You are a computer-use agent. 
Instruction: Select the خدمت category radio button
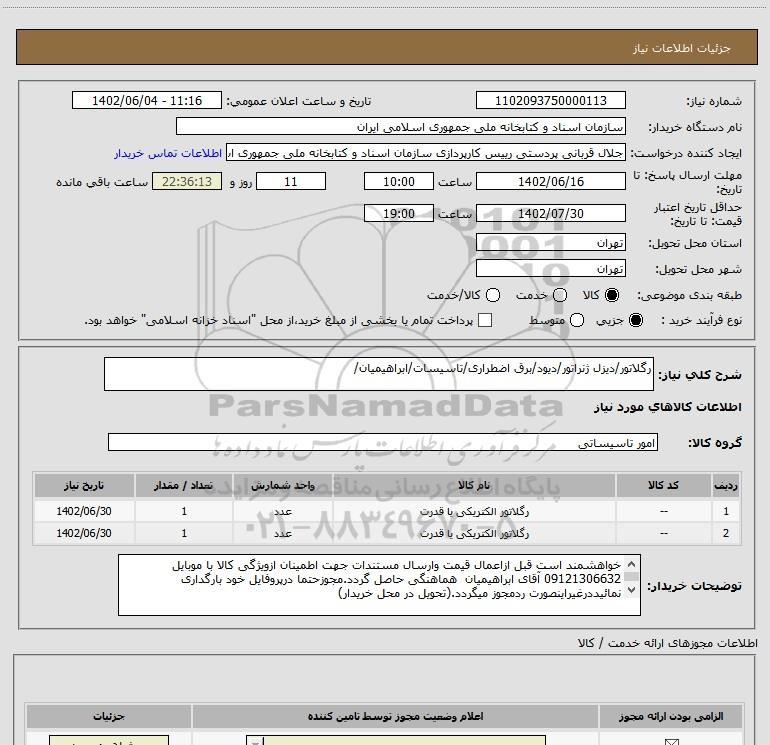pyautogui.click(x=560, y=295)
